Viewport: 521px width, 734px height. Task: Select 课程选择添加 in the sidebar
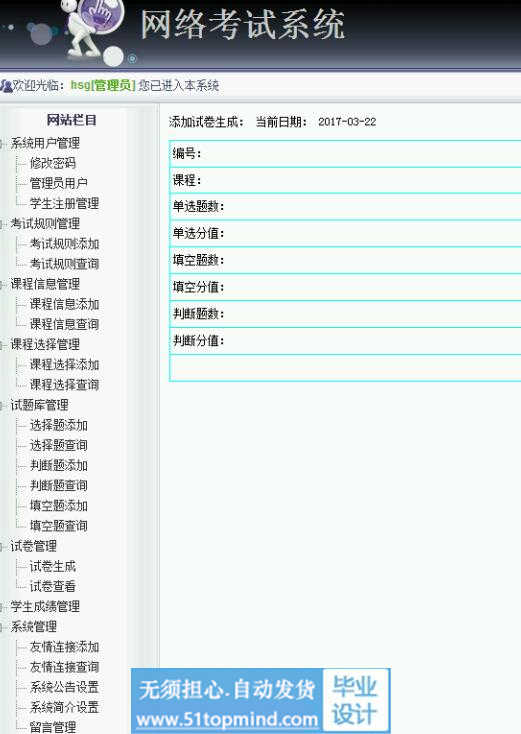click(64, 364)
